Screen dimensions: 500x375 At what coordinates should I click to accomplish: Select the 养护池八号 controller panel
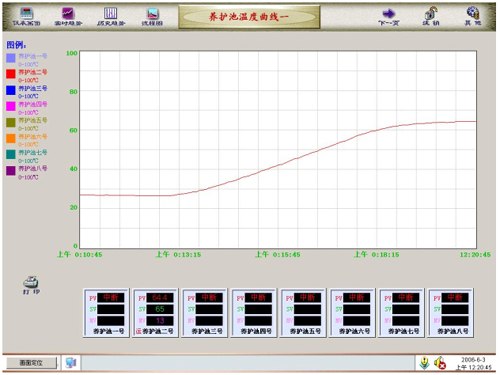(x=450, y=313)
